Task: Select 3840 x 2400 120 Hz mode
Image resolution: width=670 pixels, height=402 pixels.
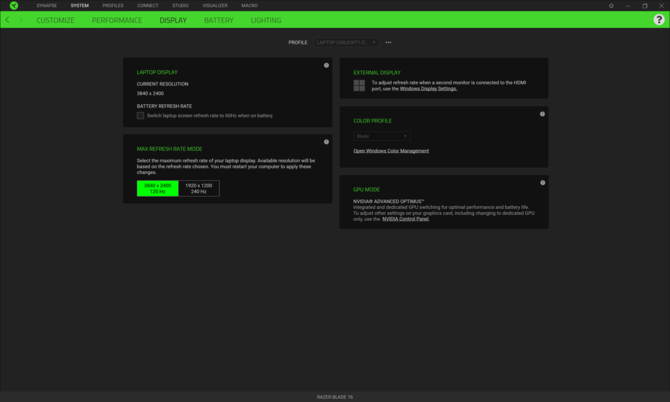Action: [158, 188]
